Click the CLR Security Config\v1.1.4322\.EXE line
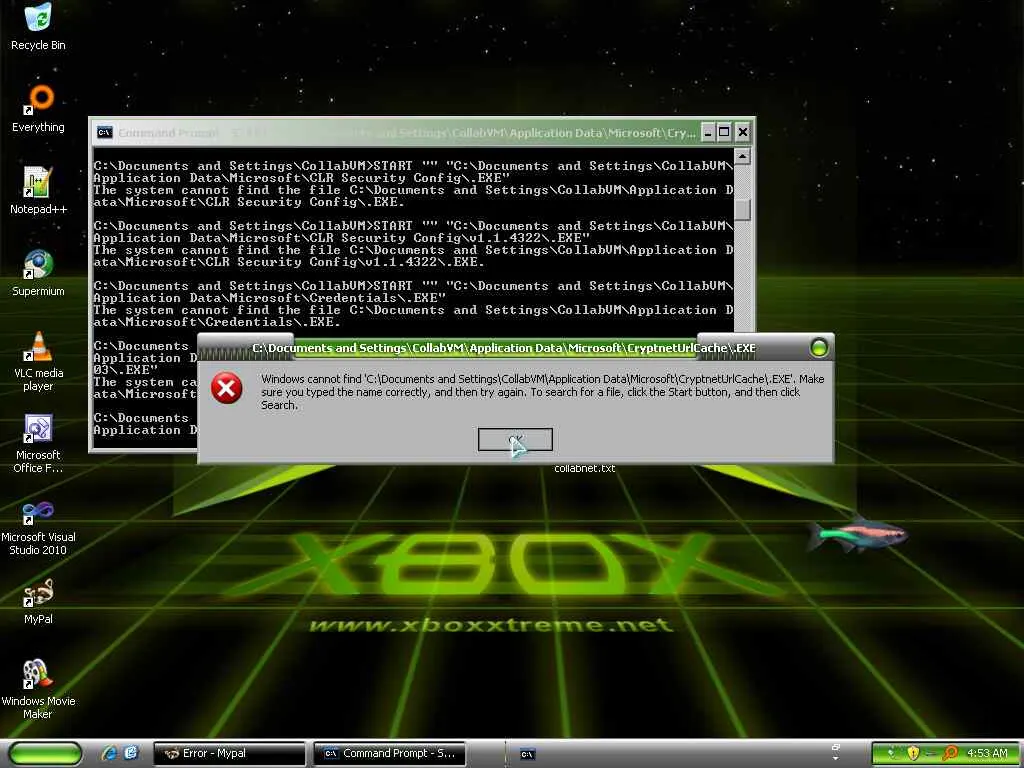The height and width of the screenshot is (768, 1024). (x=342, y=238)
